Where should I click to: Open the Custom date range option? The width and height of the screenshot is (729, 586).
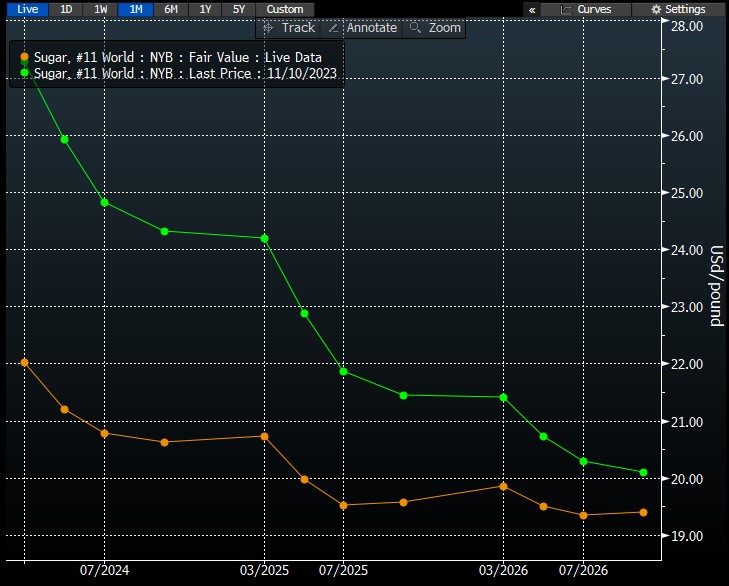click(x=285, y=9)
